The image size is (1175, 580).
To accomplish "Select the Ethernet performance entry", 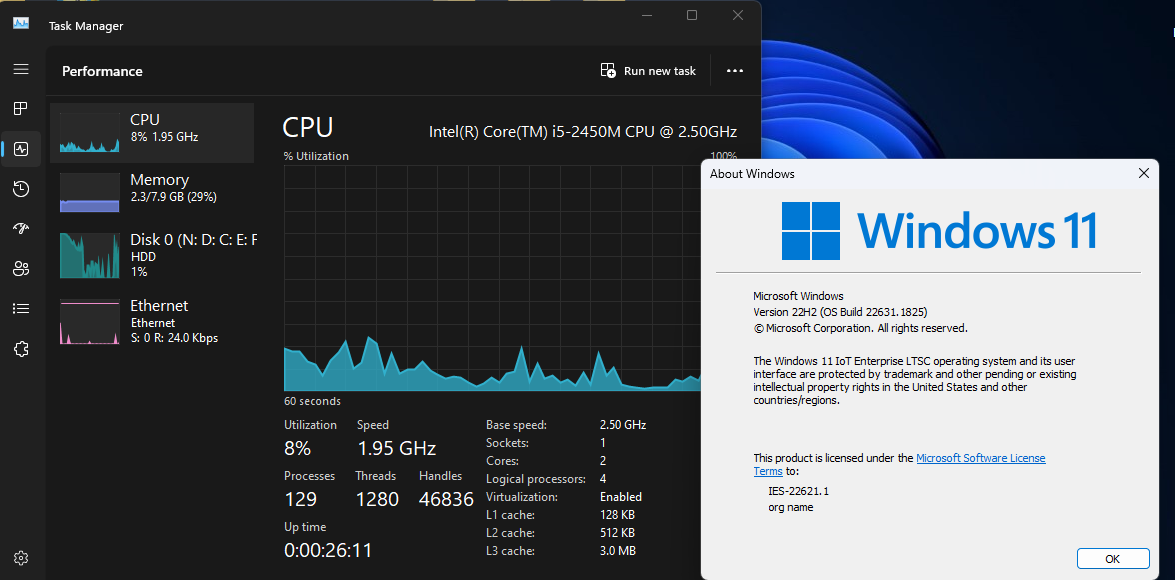I will (152, 321).
